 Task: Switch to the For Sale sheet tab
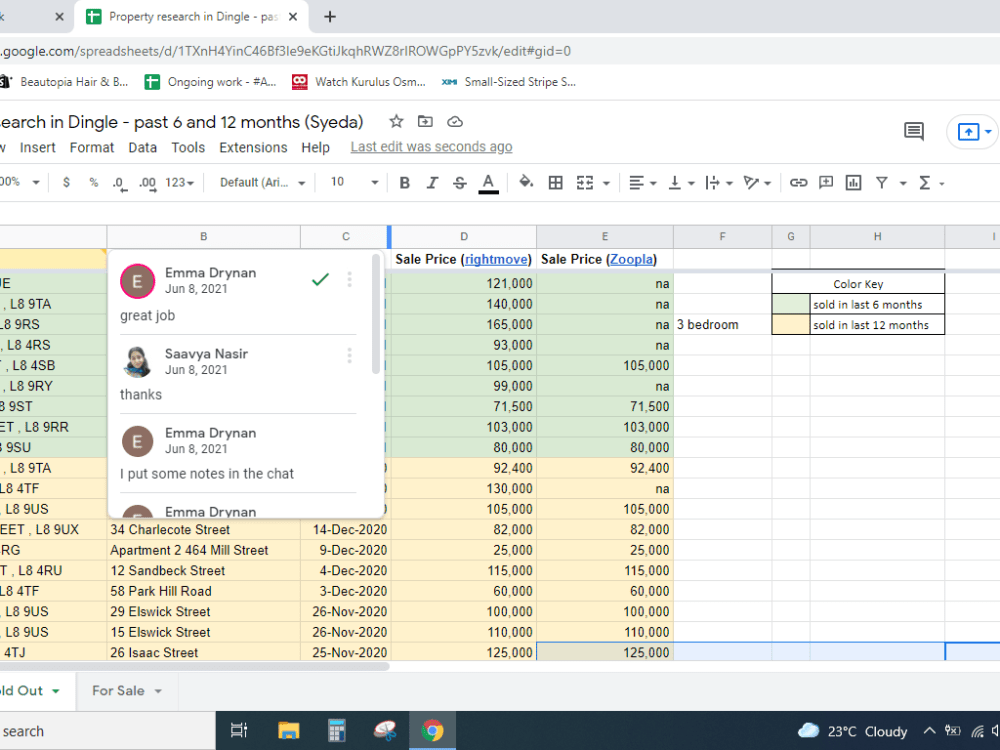pos(118,691)
